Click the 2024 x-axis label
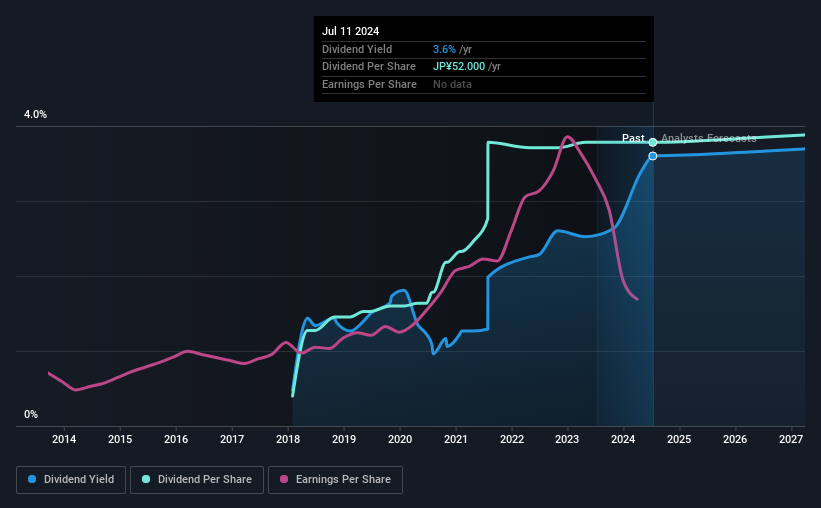 point(623,439)
